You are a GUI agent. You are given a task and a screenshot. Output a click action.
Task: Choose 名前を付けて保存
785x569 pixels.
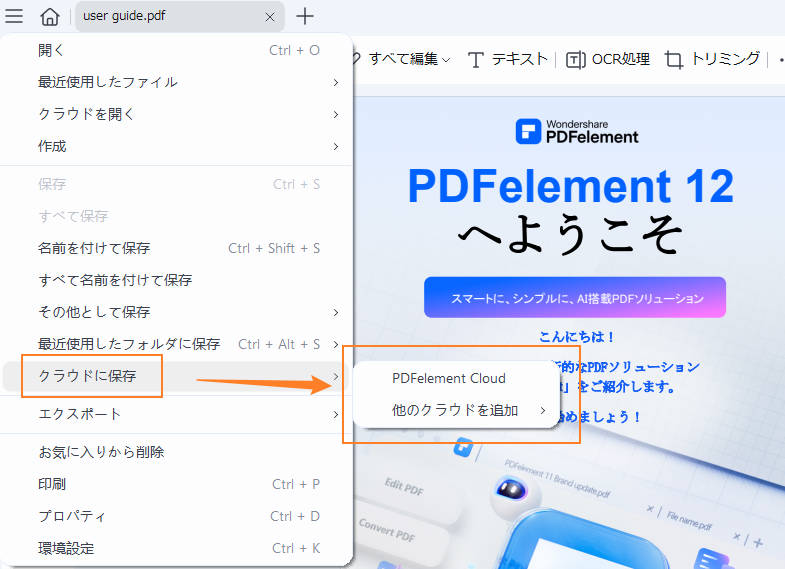(x=176, y=248)
